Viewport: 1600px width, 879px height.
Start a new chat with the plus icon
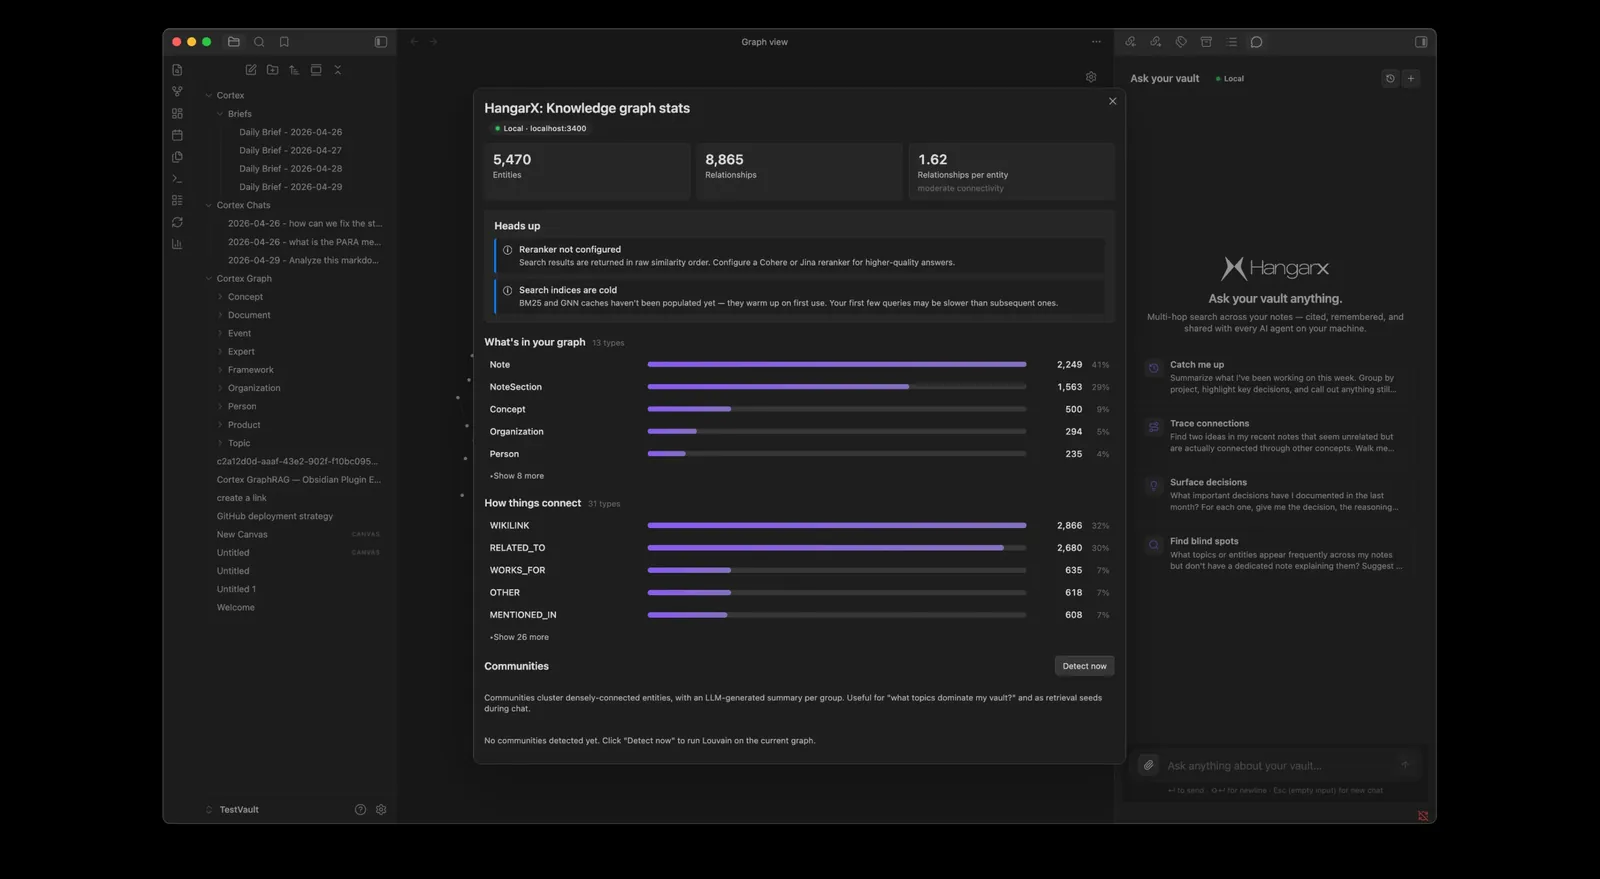coord(1411,78)
